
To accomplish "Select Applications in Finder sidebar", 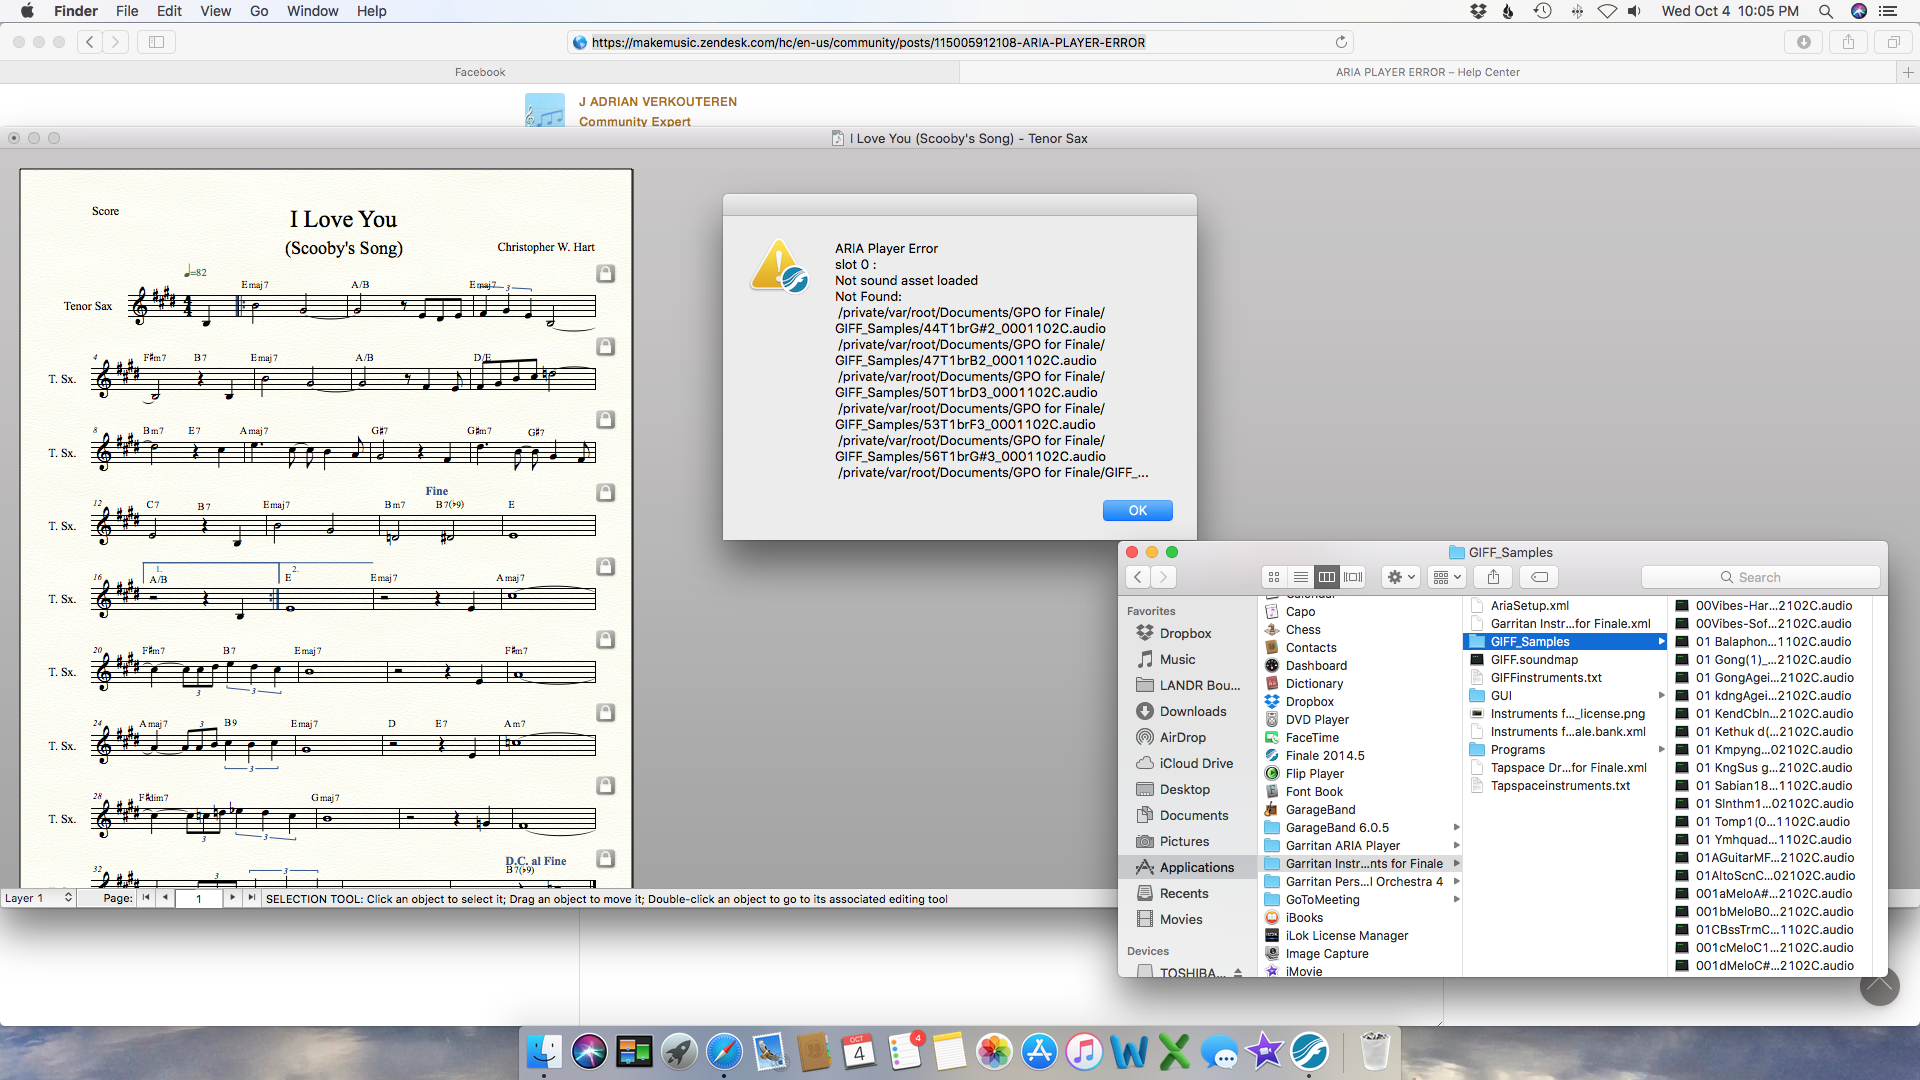I will point(1196,867).
